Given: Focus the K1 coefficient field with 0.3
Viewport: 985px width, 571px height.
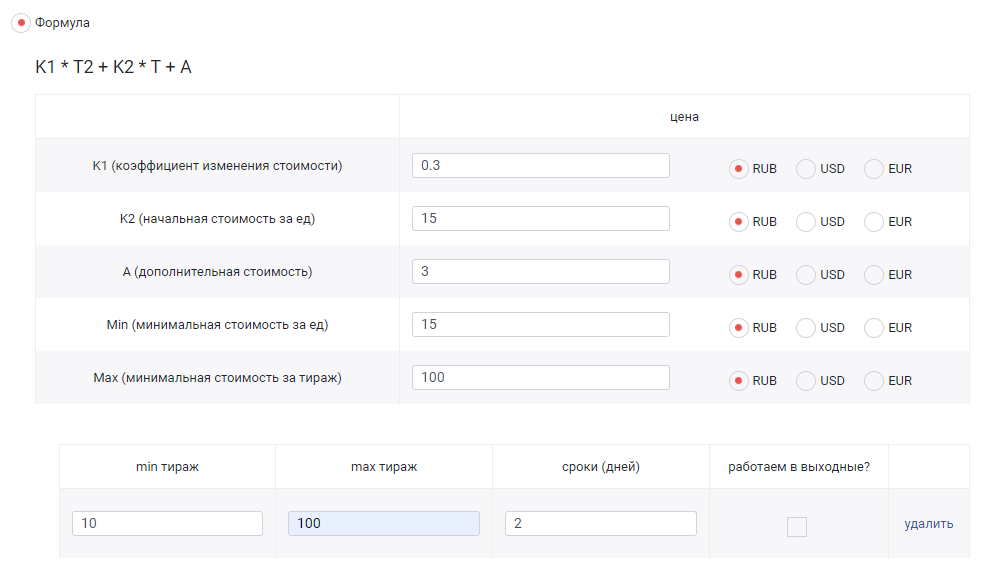Looking at the screenshot, I should click(541, 166).
